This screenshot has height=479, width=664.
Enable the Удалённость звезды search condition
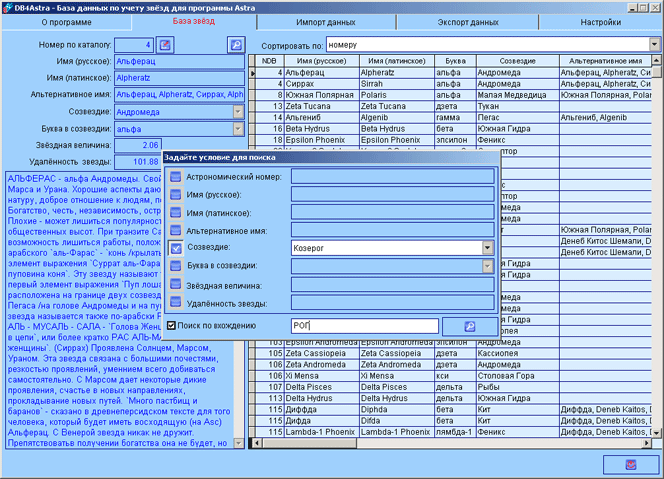coord(176,303)
